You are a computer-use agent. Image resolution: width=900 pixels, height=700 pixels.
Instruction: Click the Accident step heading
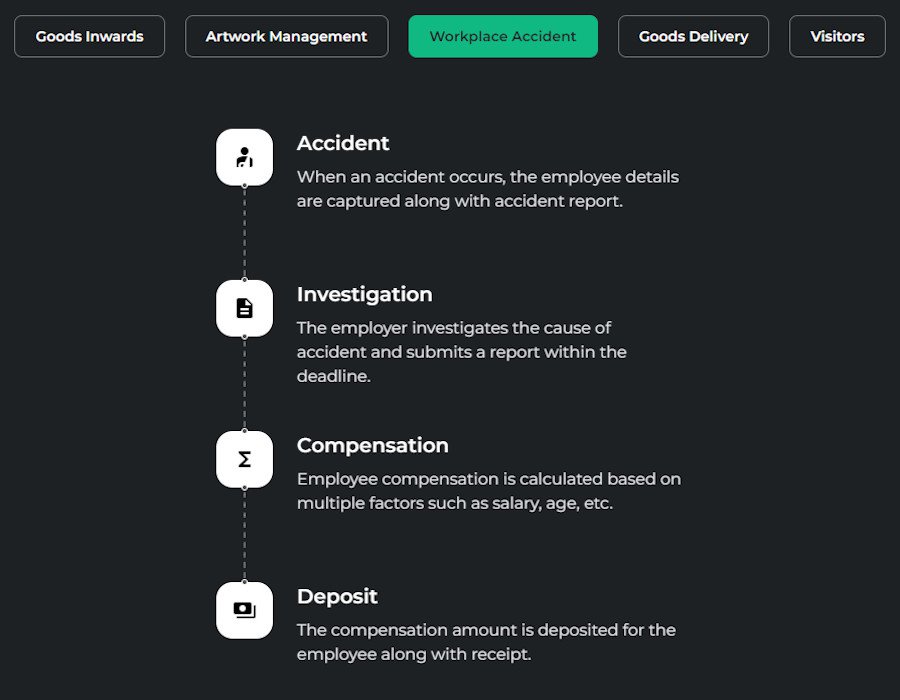click(343, 143)
